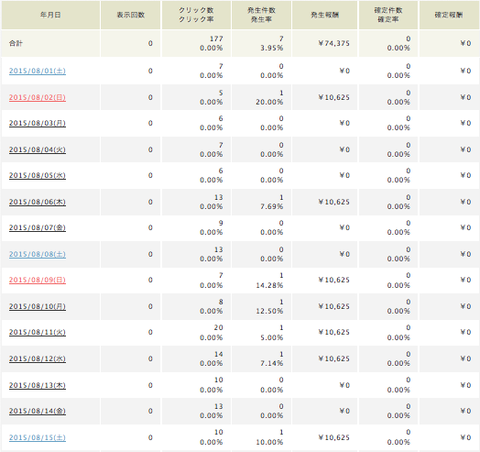Click the 2015/08/03(月) date link
The height and width of the screenshot is (452, 480).
(37, 123)
